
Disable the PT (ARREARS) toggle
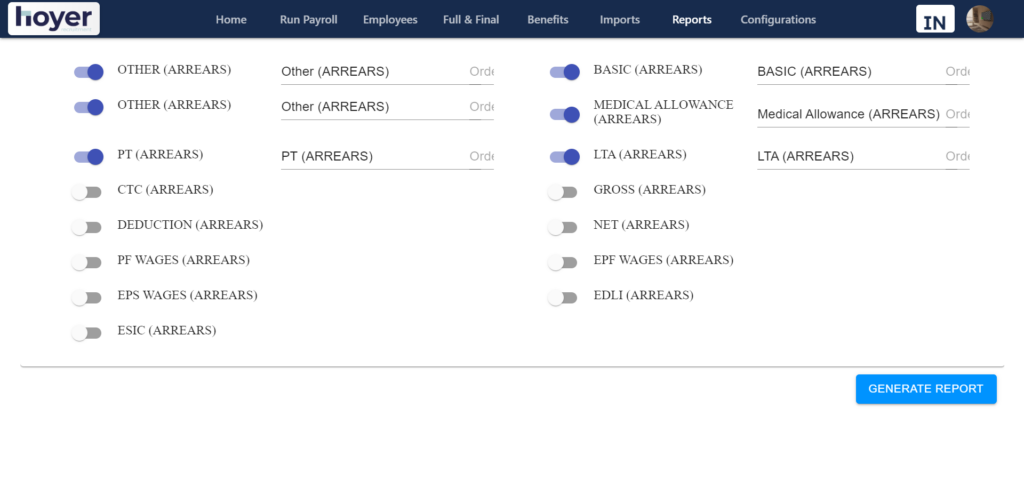point(88,157)
